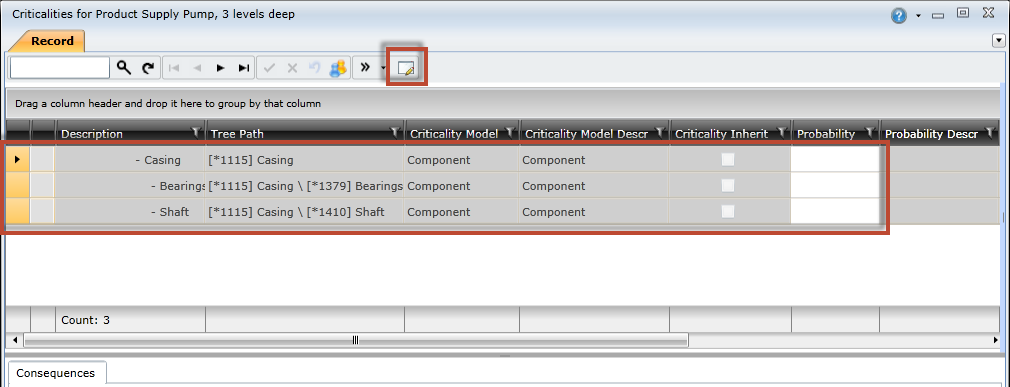Filter the Tree Path column
Viewport: 1010px width, 387px height.
395,133
